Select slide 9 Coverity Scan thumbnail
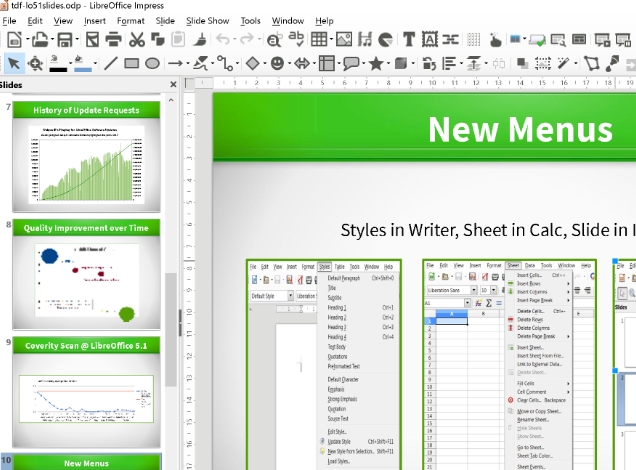This screenshot has height=470, width=636. tap(86, 392)
